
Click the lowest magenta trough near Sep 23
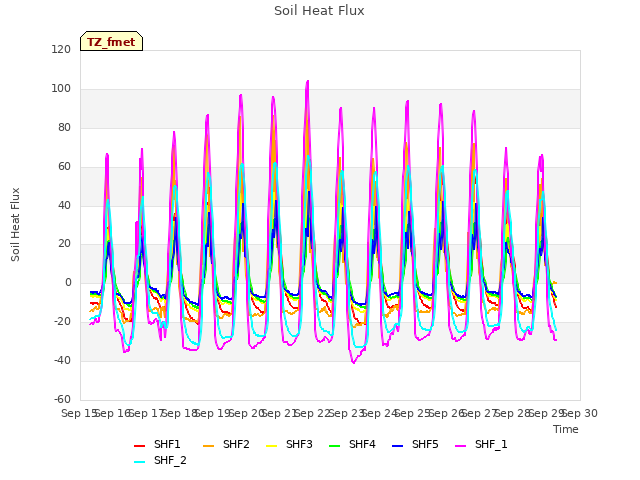click(x=353, y=362)
